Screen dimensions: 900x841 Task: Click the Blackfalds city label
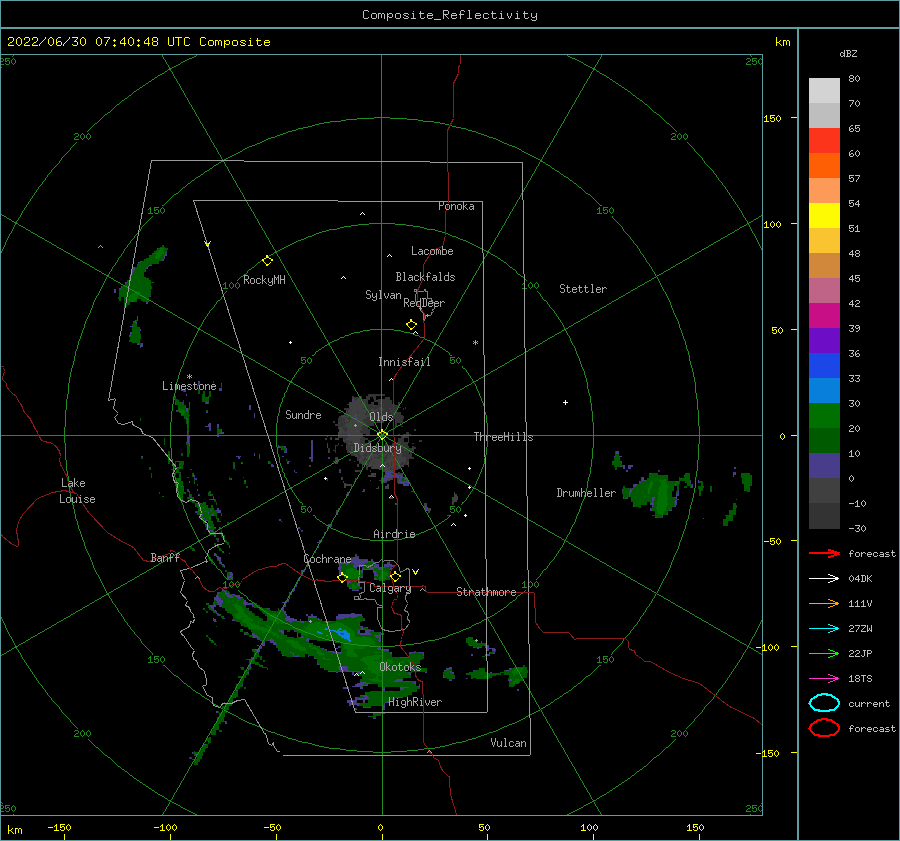tap(425, 277)
